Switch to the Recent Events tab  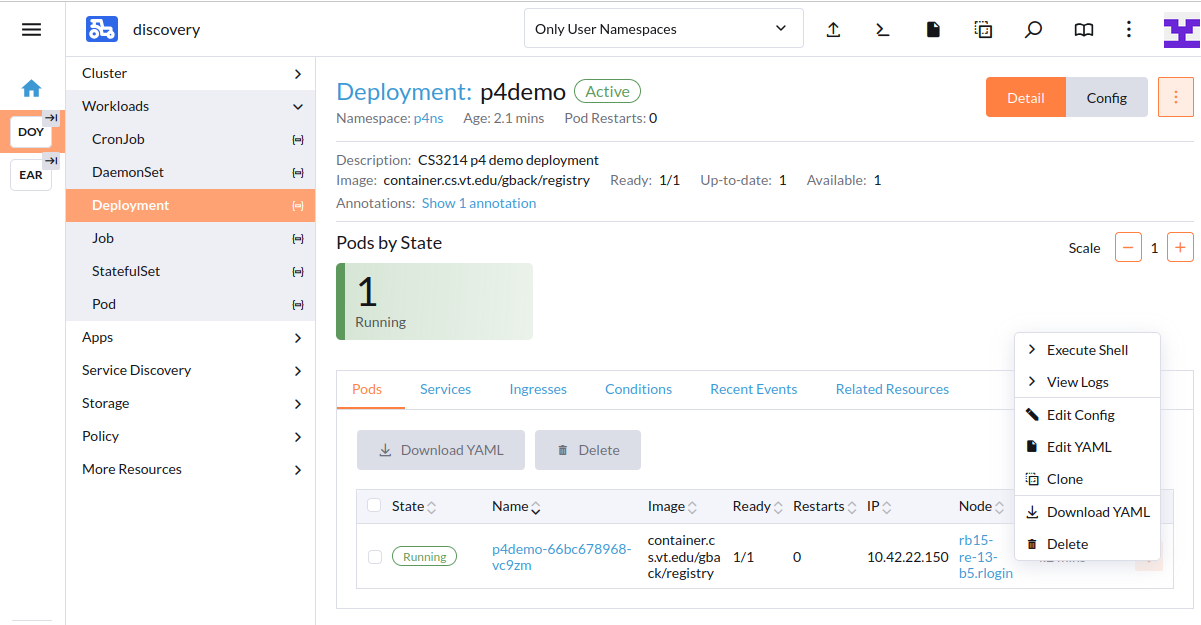tap(753, 389)
